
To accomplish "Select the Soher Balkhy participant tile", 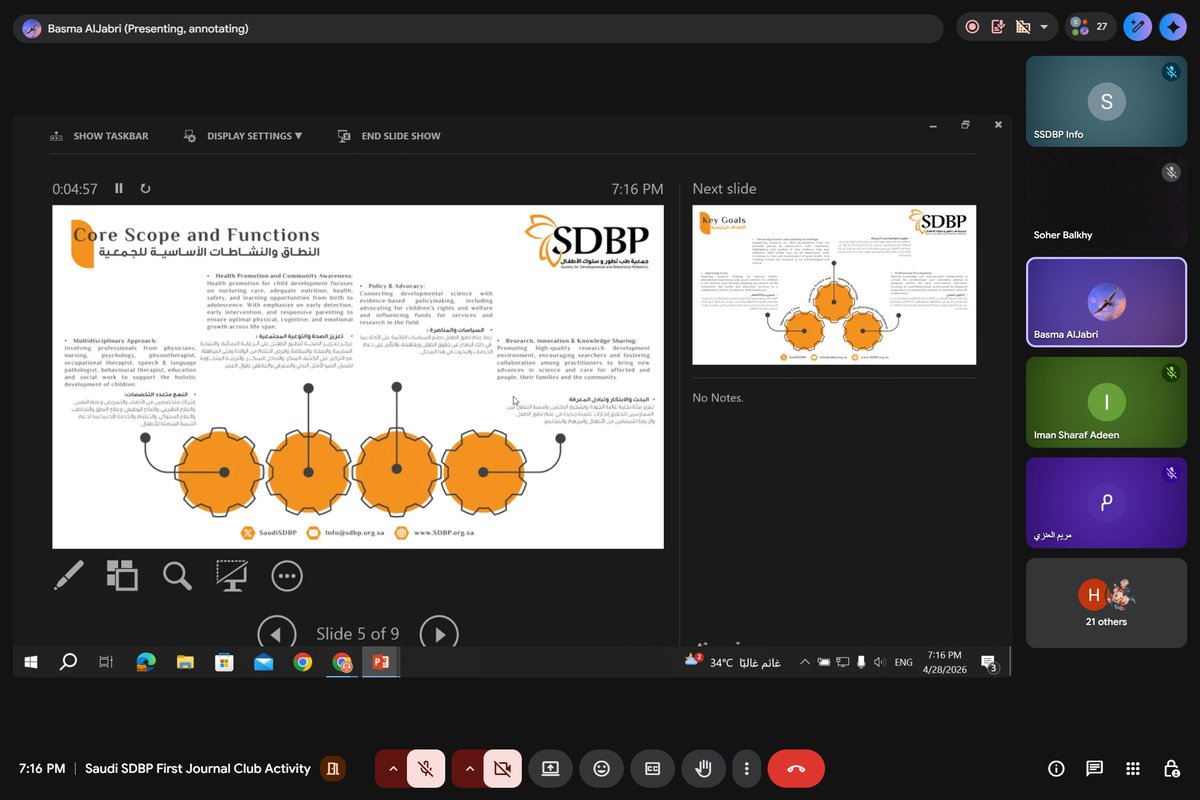I will (x=1106, y=202).
